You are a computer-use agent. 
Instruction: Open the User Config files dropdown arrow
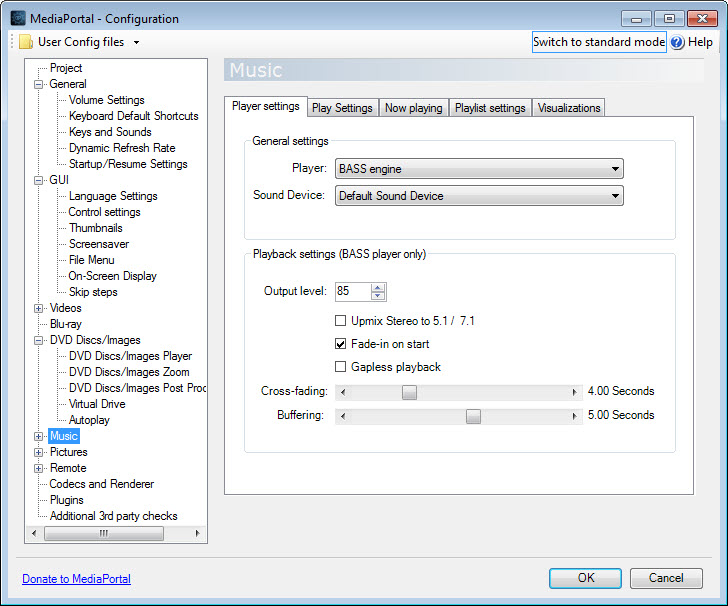tap(136, 43)
